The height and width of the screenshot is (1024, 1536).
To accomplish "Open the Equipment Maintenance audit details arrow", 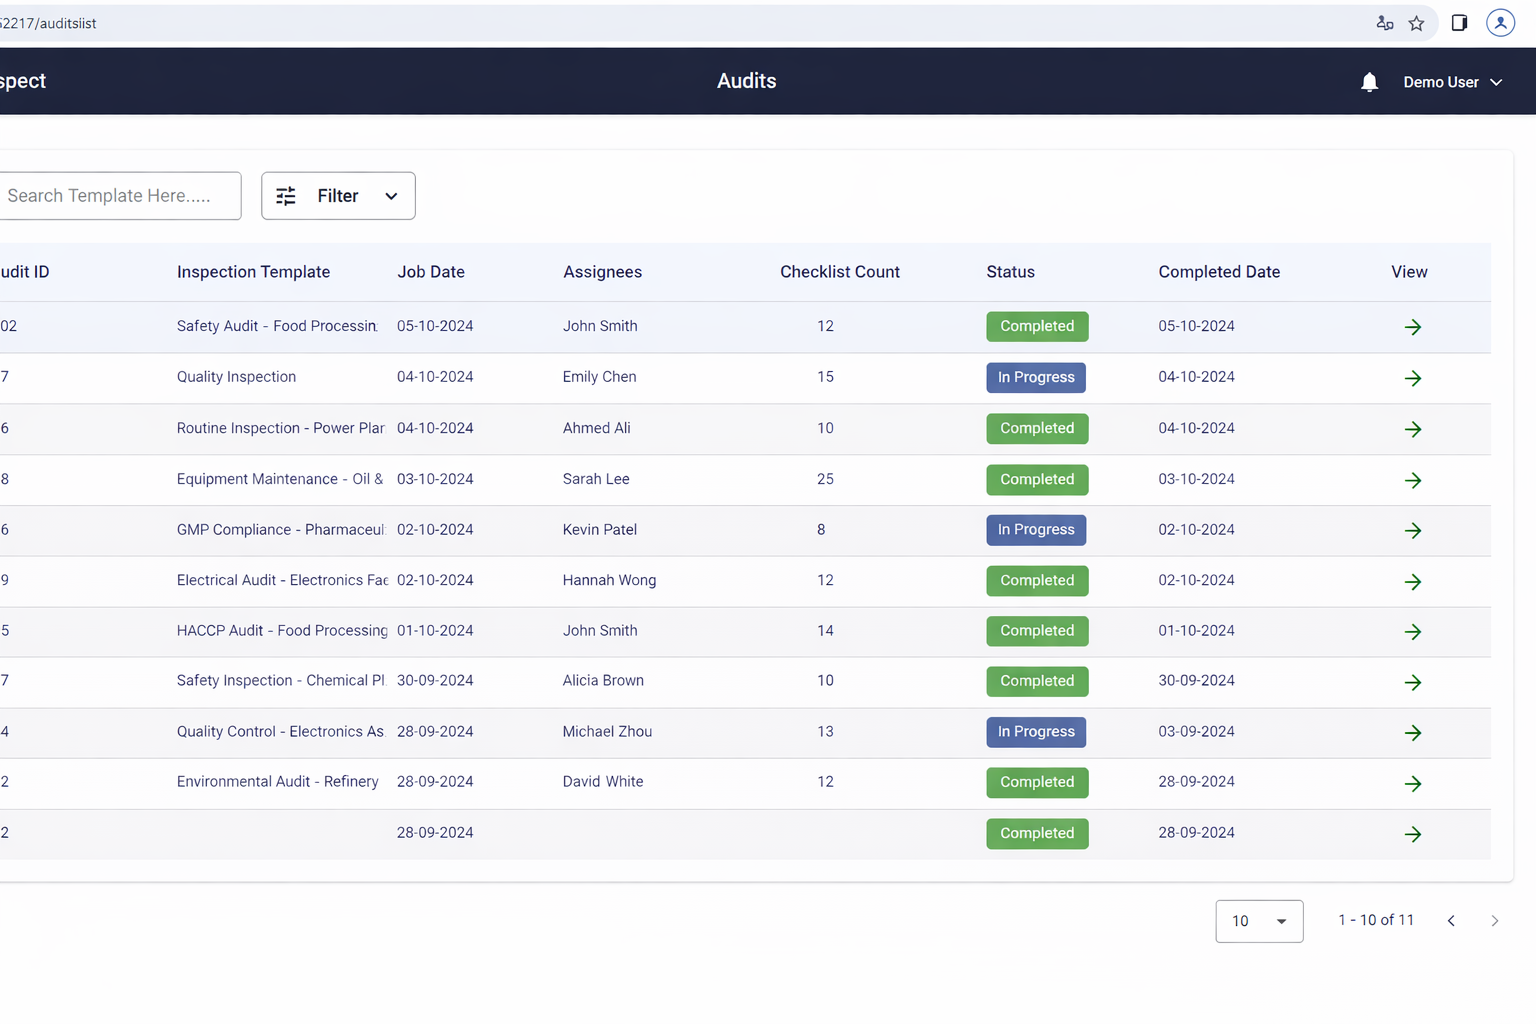I will [1413, 480].
